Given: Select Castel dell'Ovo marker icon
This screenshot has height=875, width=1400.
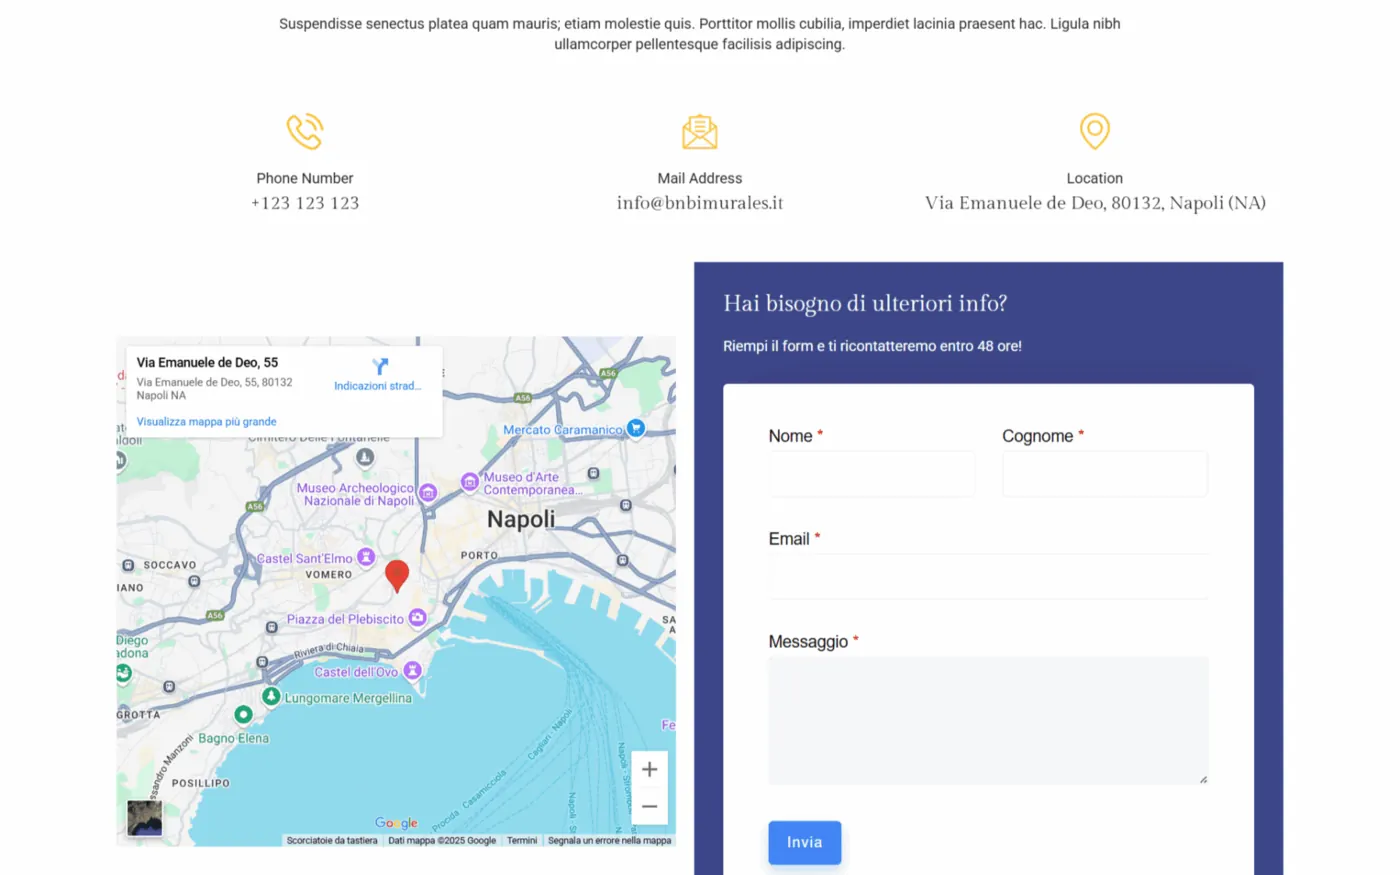Looking at the screenshot, I should coord(412,671).
